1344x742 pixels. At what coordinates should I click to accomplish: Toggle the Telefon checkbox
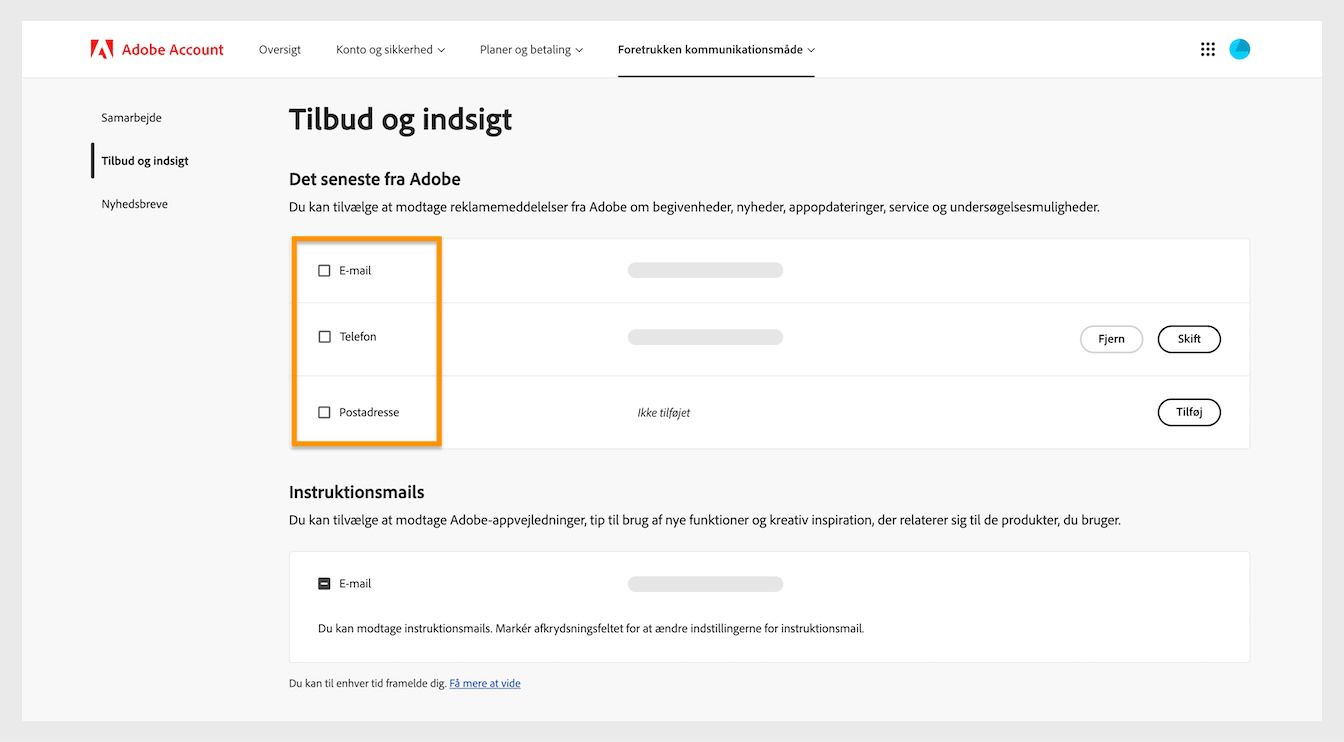pyautogui.click(x=324, y=337)
